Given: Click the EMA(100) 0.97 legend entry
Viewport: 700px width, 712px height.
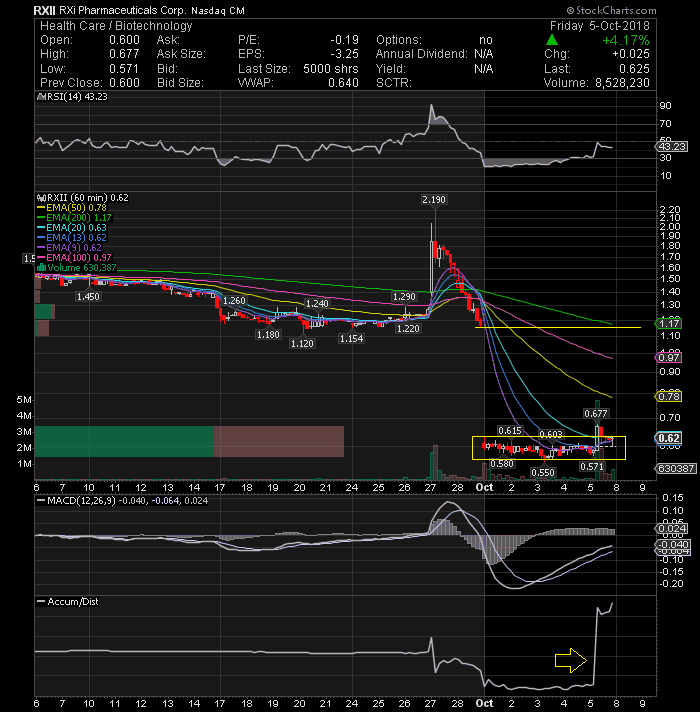Looking at the screenshot, I should [74, 258].
